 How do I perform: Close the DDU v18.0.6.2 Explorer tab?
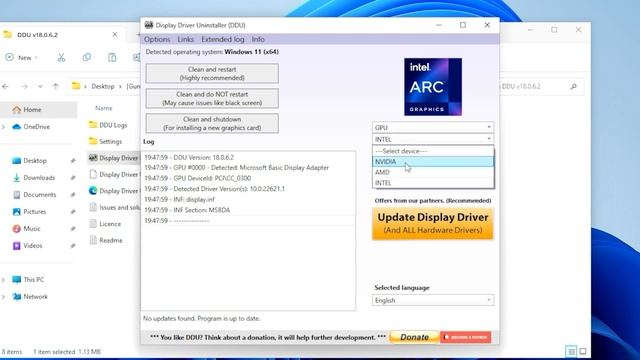[x=115, y=35]
